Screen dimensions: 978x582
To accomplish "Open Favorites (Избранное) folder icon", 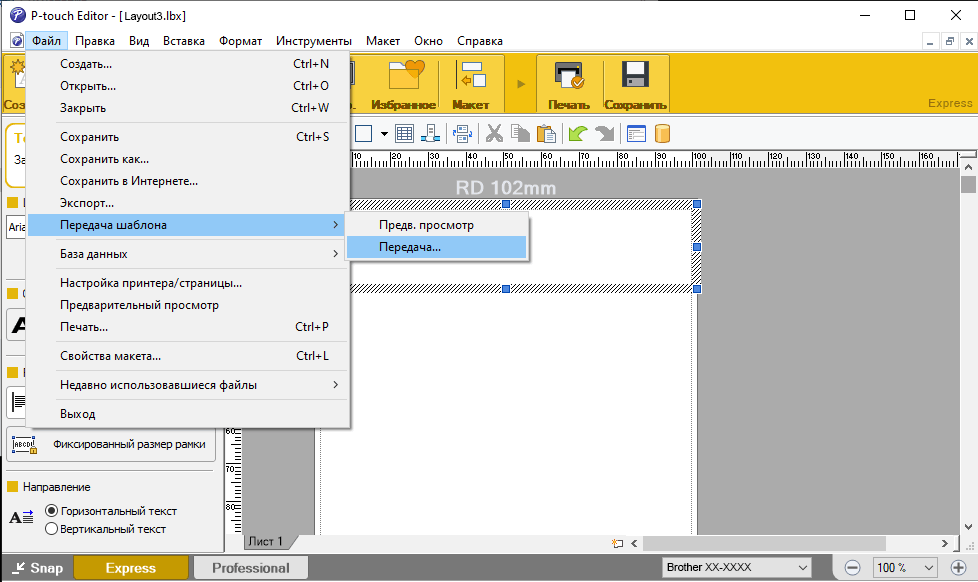I will pos(404,83).
